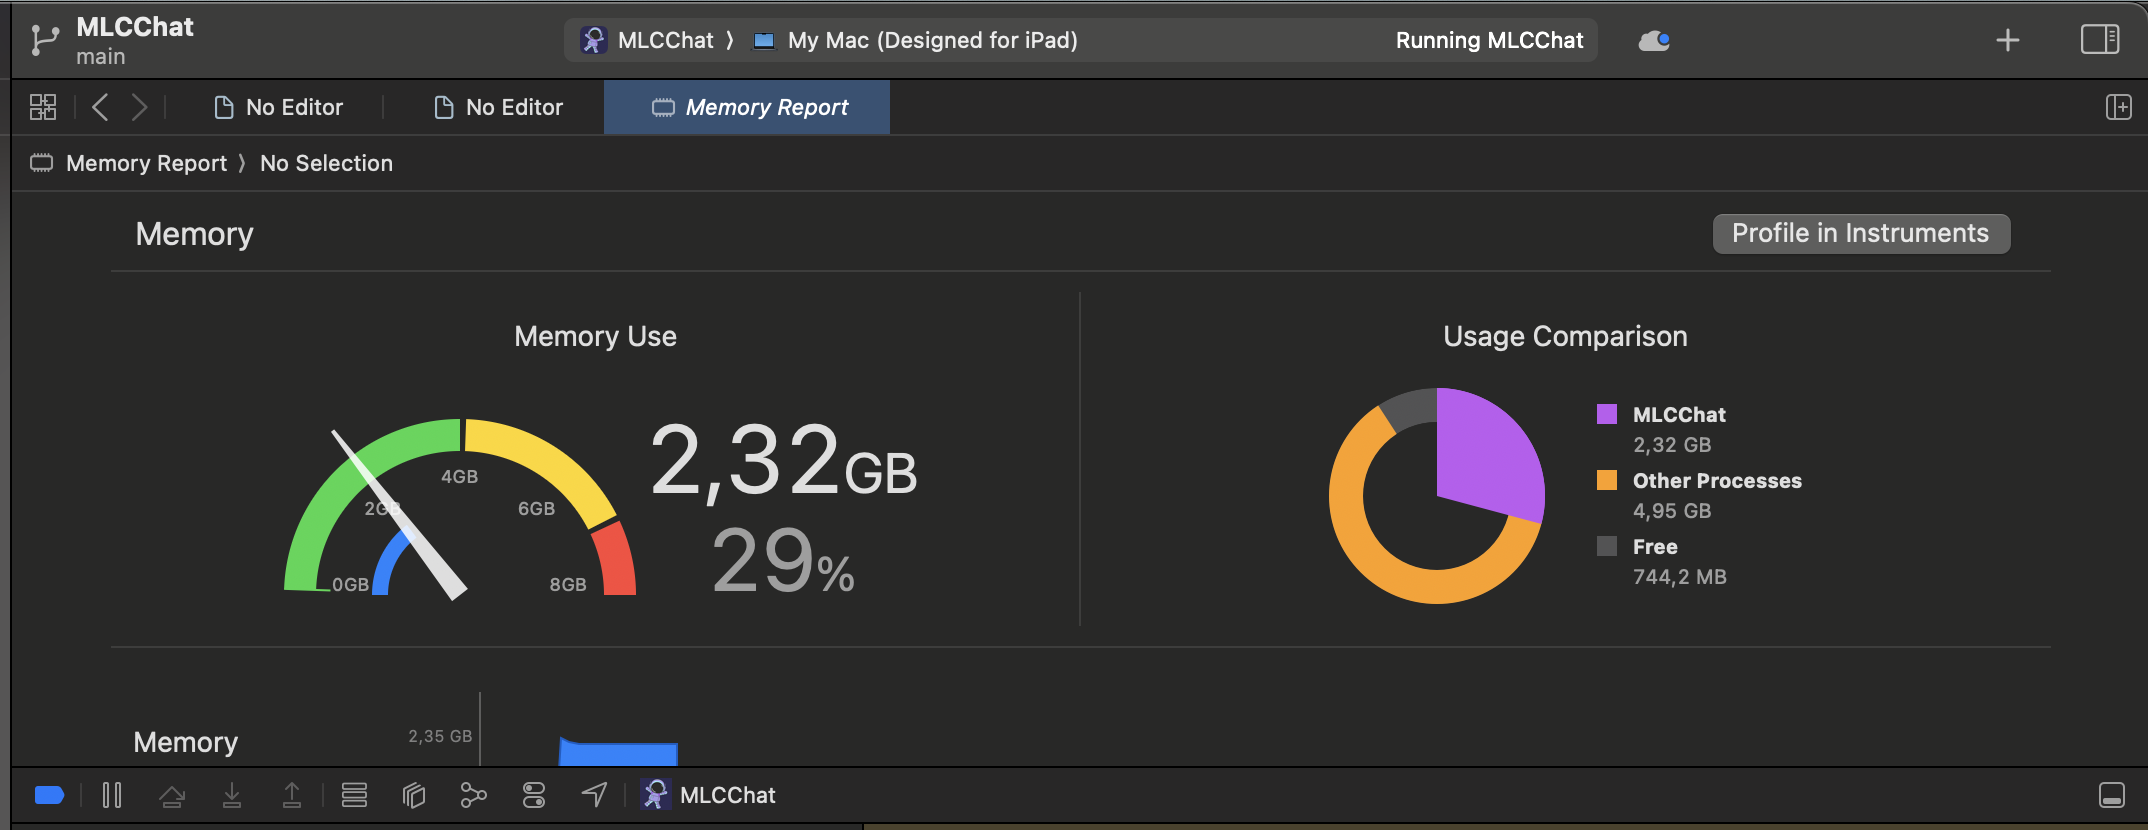Hide the debug area with bottom-right icon
This screenshot has width=2148, height=830.
click(x=2112, y=795)
